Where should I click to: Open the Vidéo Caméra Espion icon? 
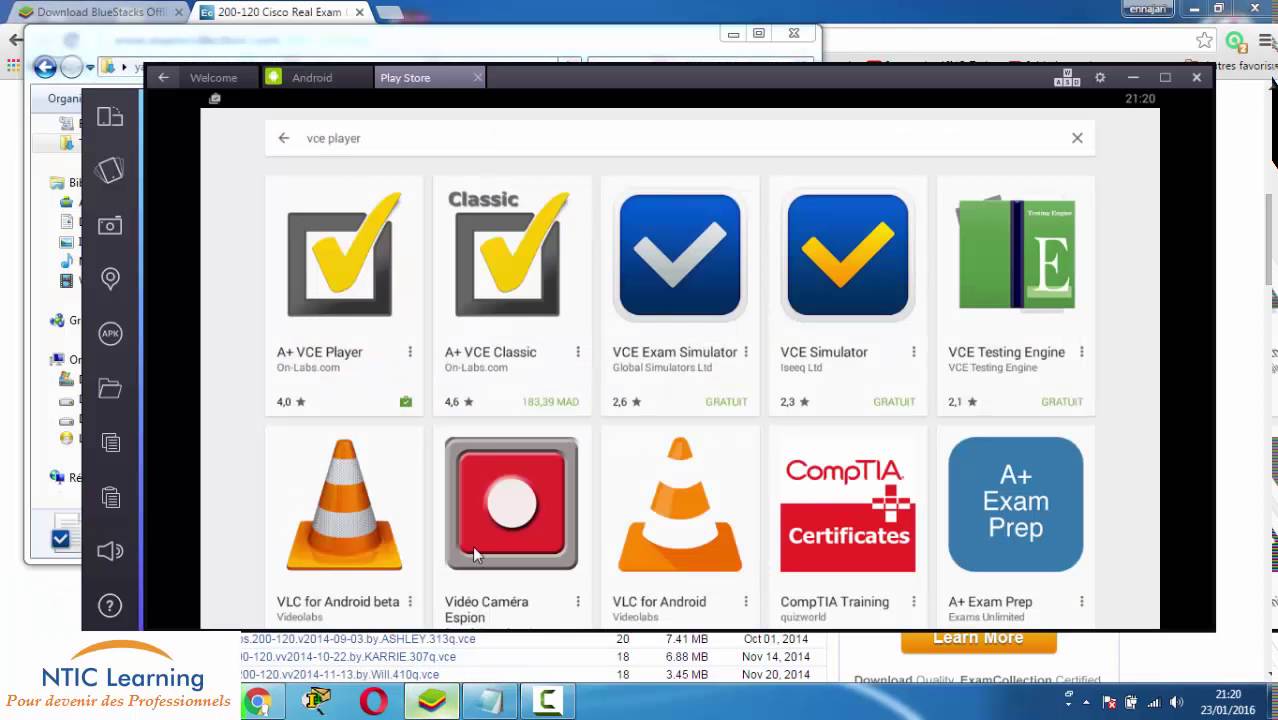point(512,505)
